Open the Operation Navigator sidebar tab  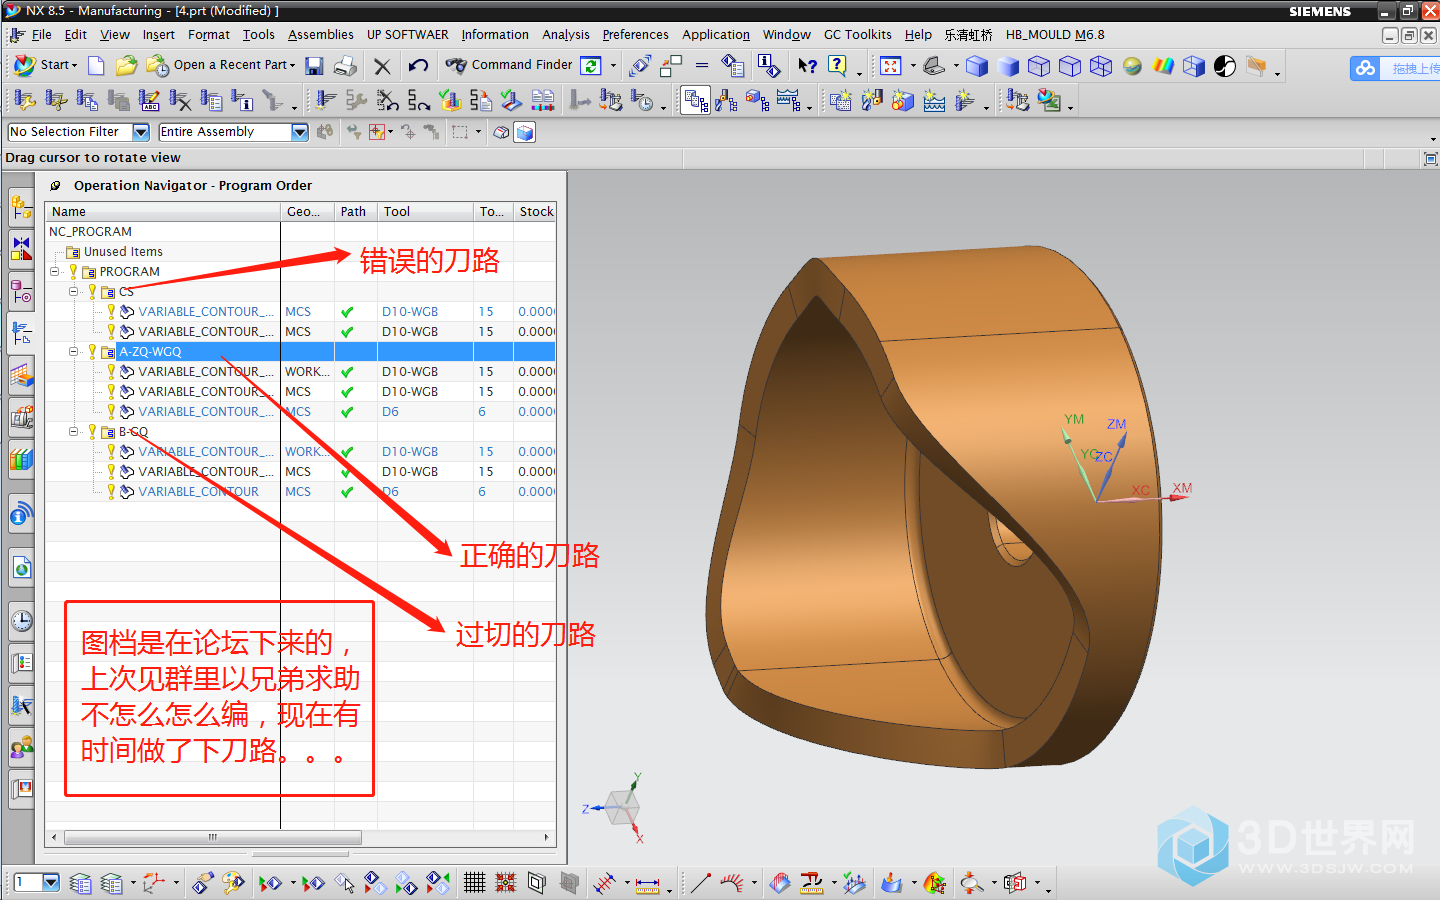[x=21, y=333]
